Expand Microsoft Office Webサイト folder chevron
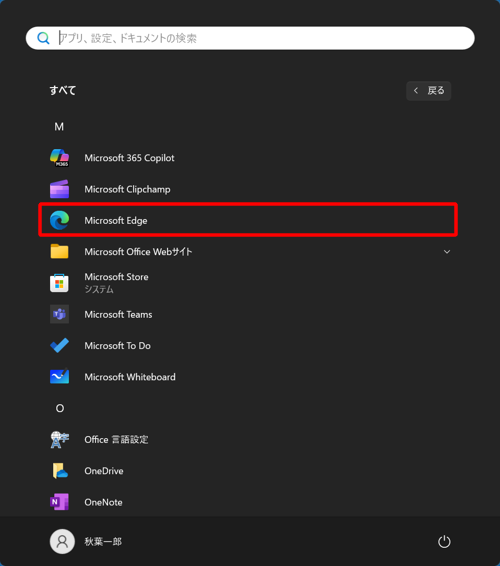This screenshot has width=500, height=566. tap(447, 252)
